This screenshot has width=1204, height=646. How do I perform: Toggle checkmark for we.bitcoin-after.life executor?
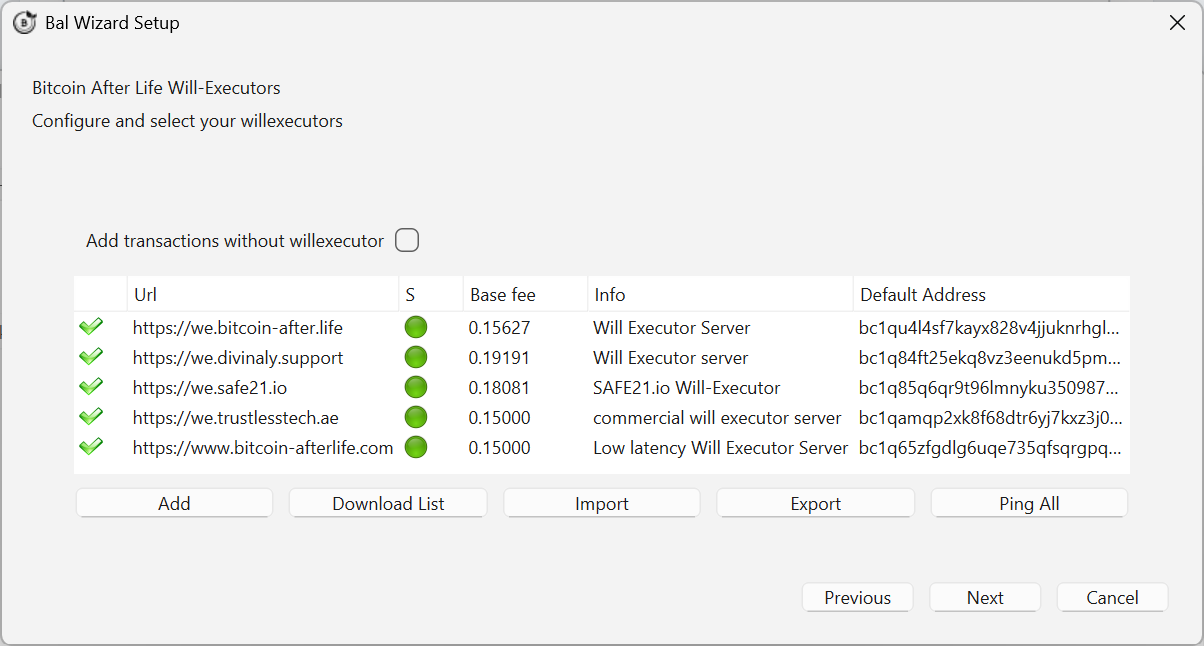click(91, 327)
